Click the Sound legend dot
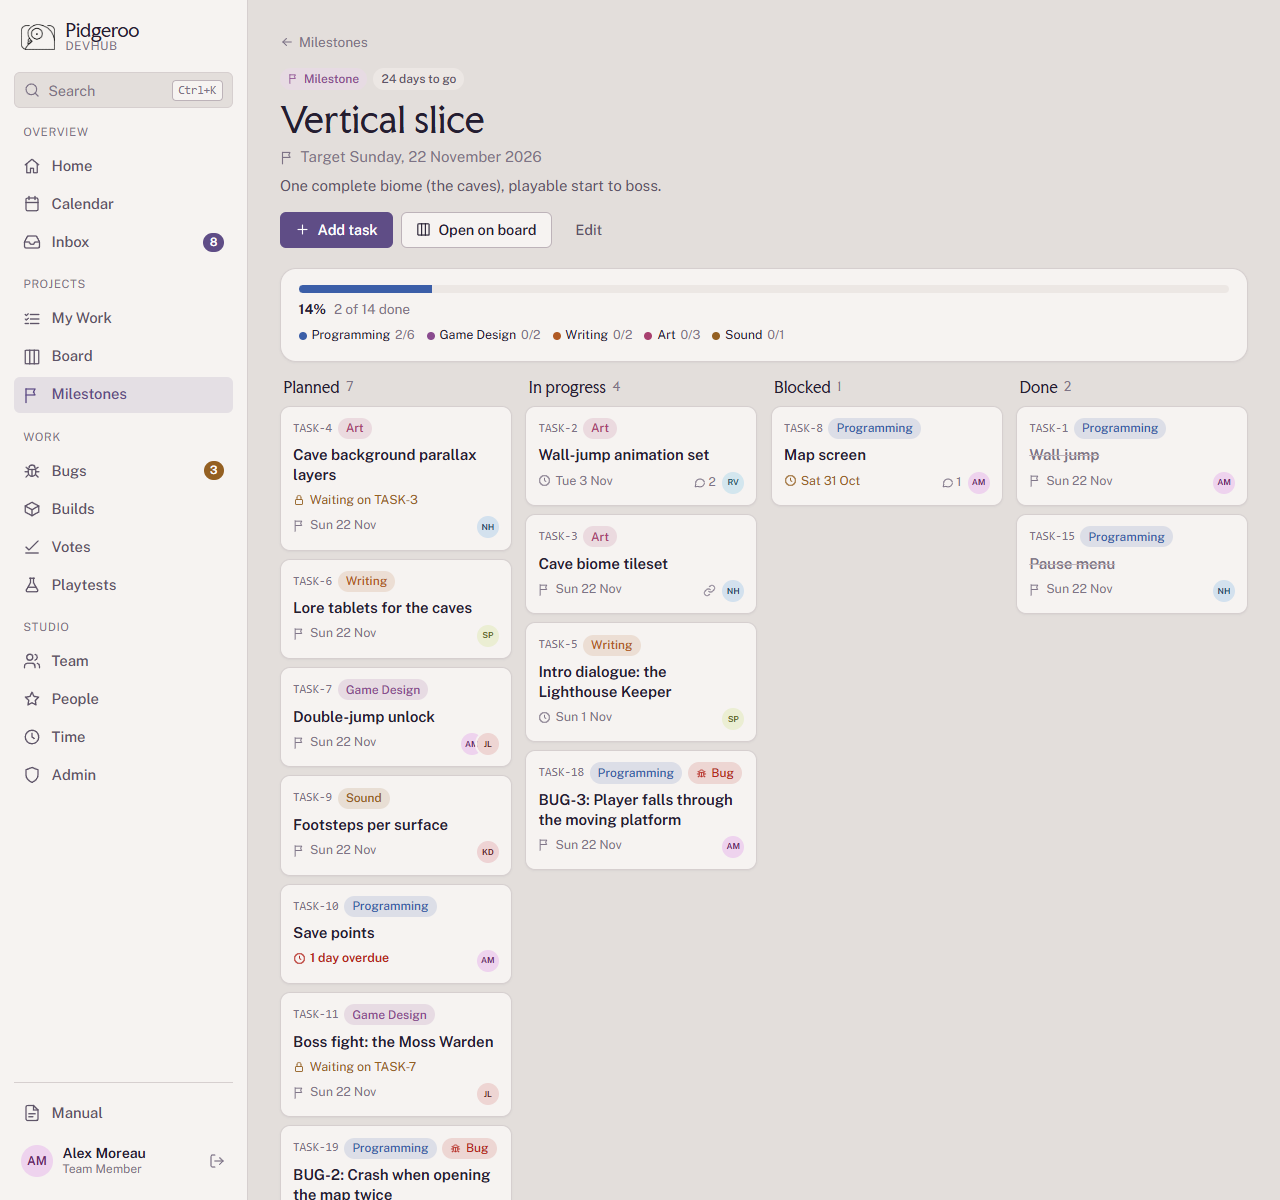1280x1200 pixels. 716,336
